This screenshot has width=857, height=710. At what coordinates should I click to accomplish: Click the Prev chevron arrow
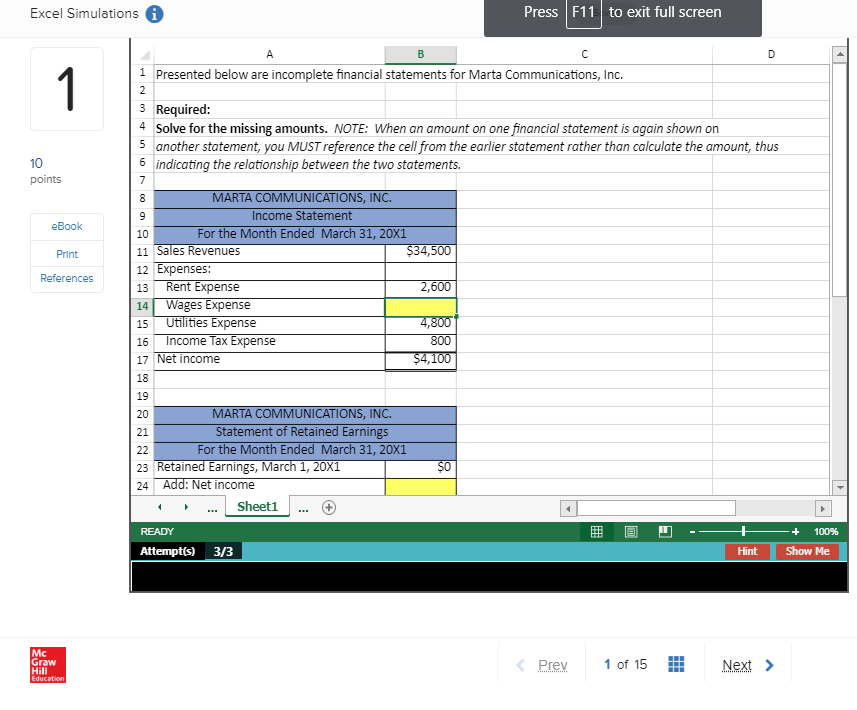520,665
